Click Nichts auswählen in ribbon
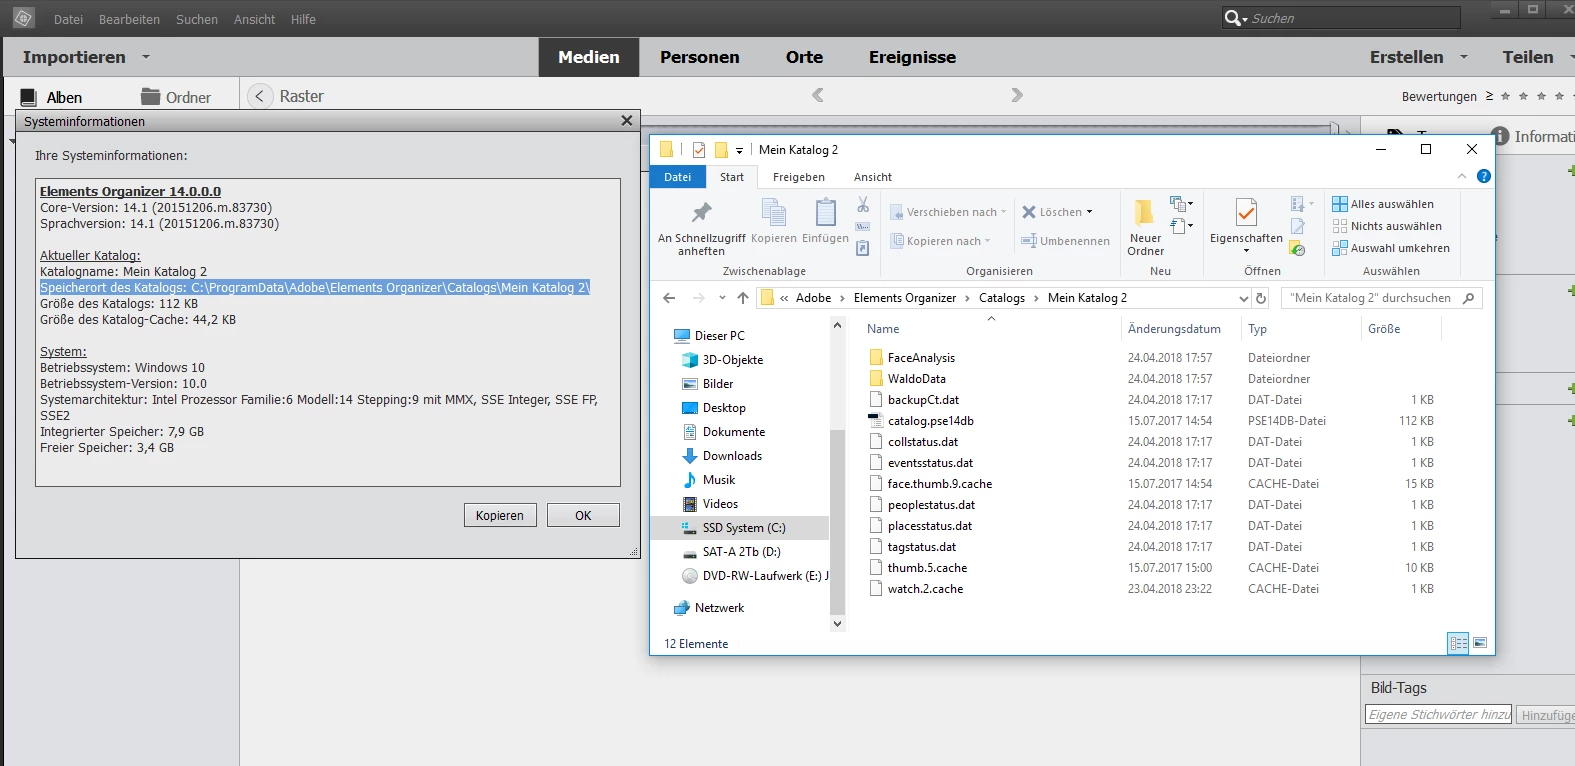 pos(1387,226)
